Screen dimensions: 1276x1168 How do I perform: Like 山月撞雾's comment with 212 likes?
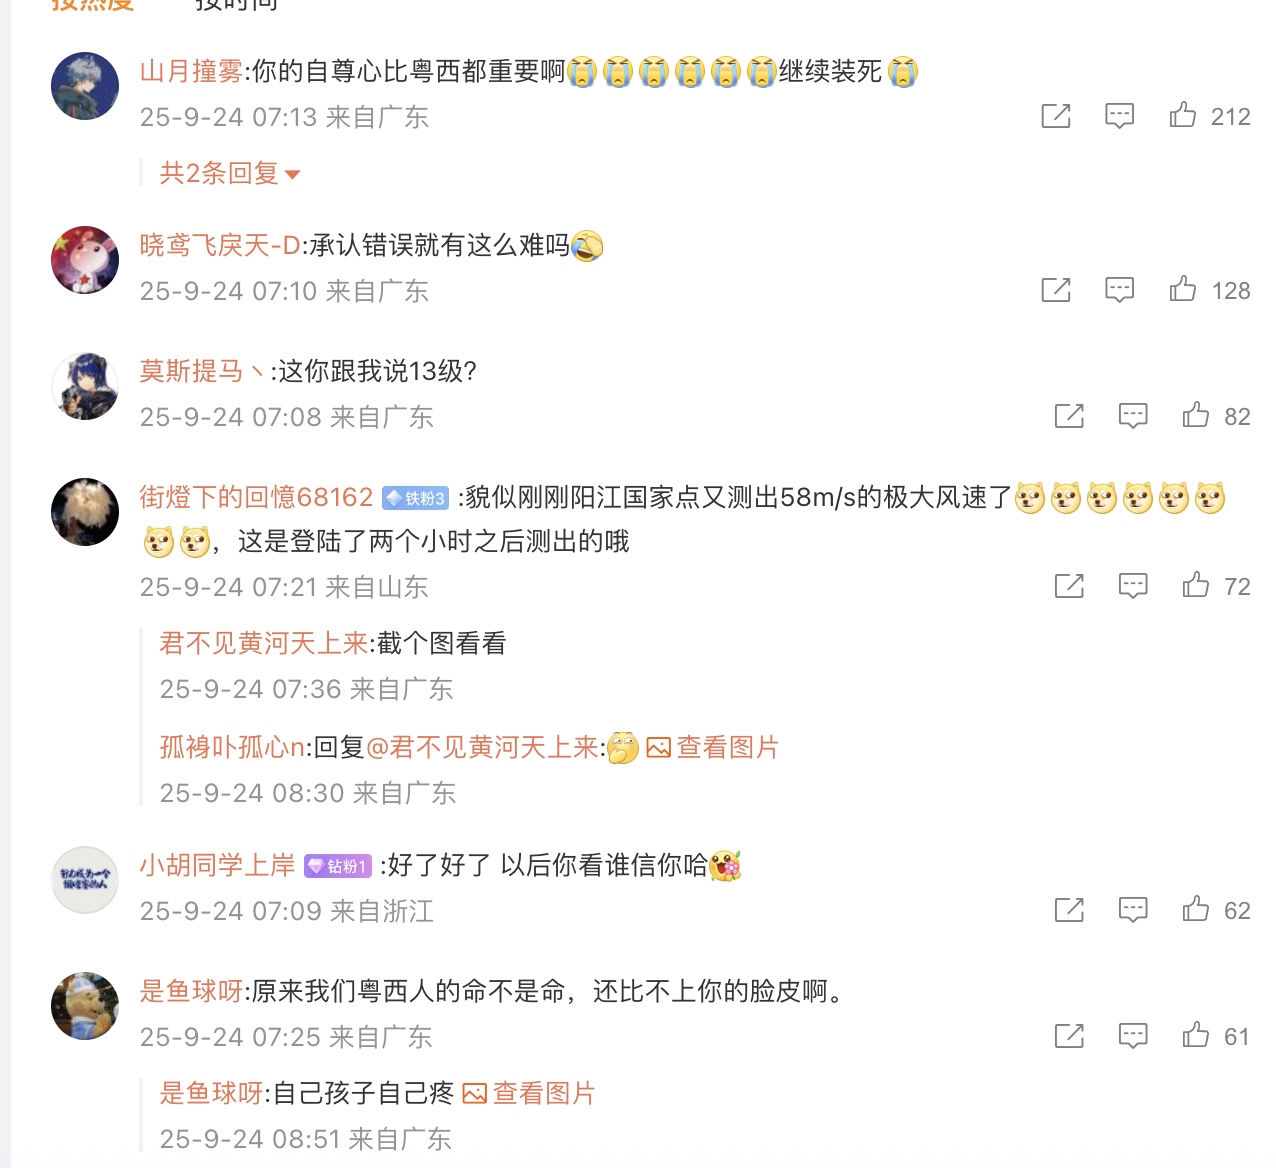1183,115
